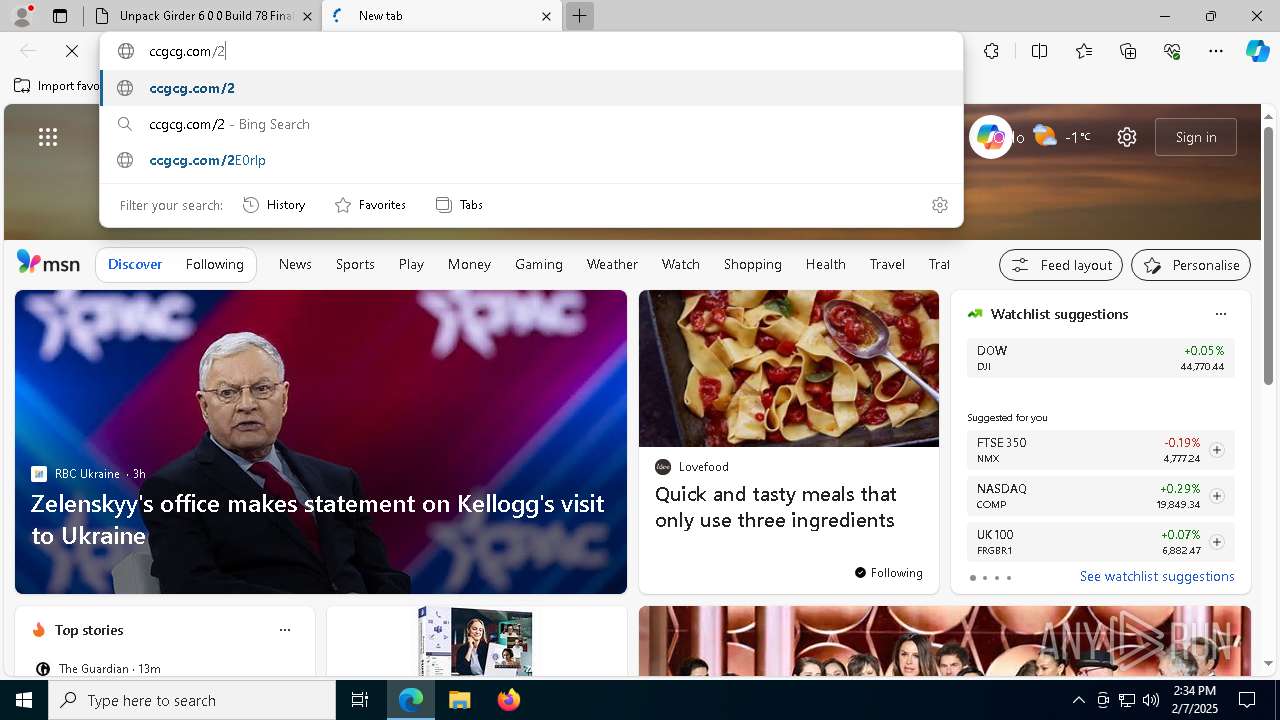The height and width of the screenshot is (720, 1280).
Task: Open Watchlist suggestions more options
Action: 1220,314
